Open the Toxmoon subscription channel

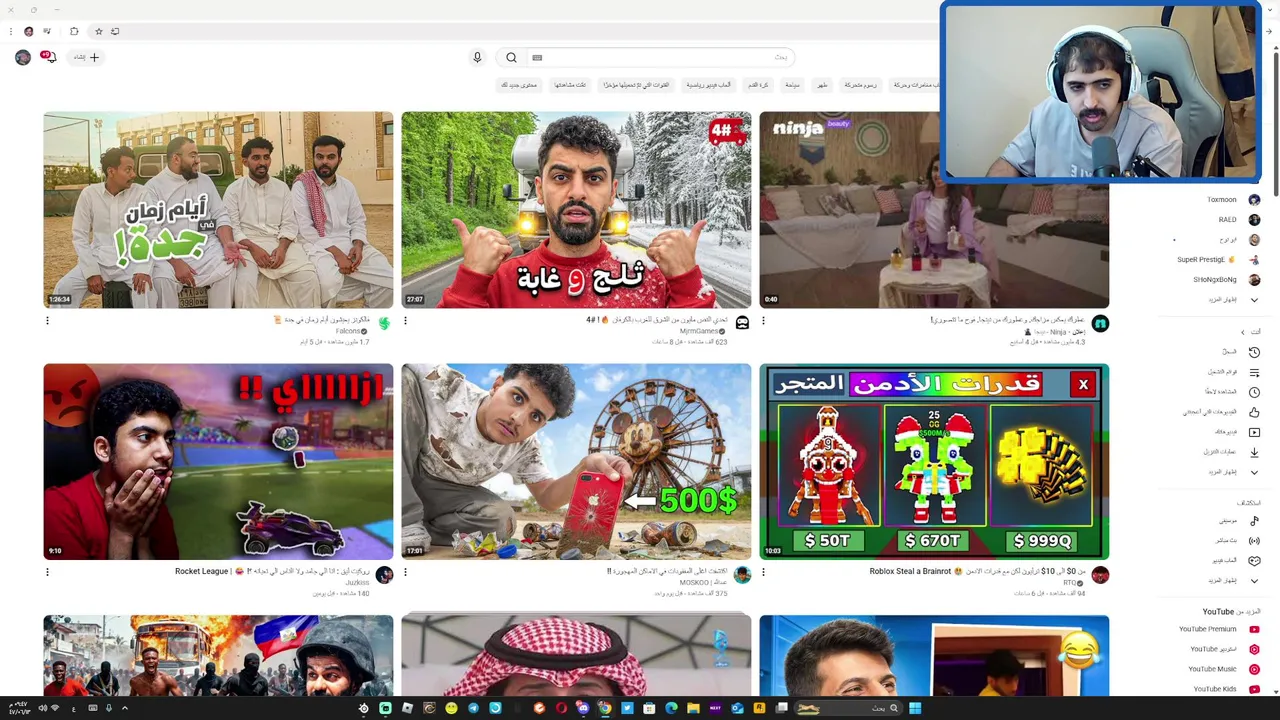(x=1233, y=200)
